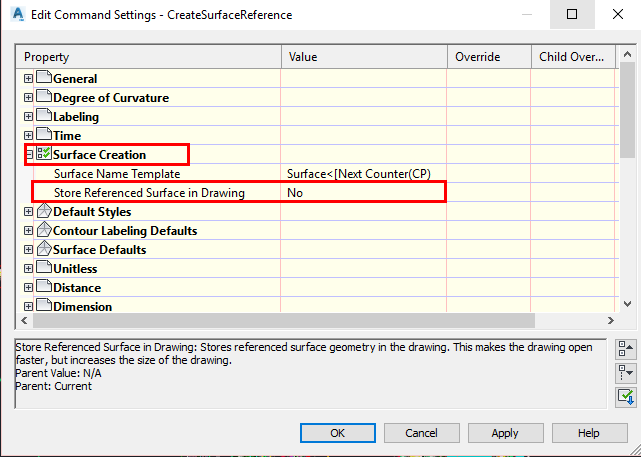Click the Help button
Screen dimensions: 641x457
point(589,433)
